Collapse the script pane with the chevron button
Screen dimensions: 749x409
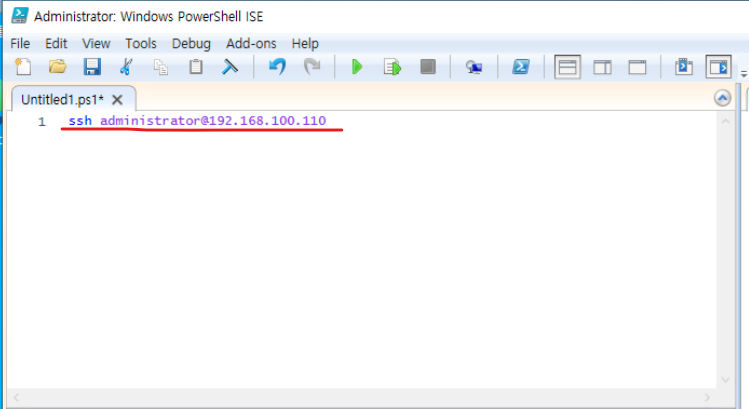[x=722, y=98]
